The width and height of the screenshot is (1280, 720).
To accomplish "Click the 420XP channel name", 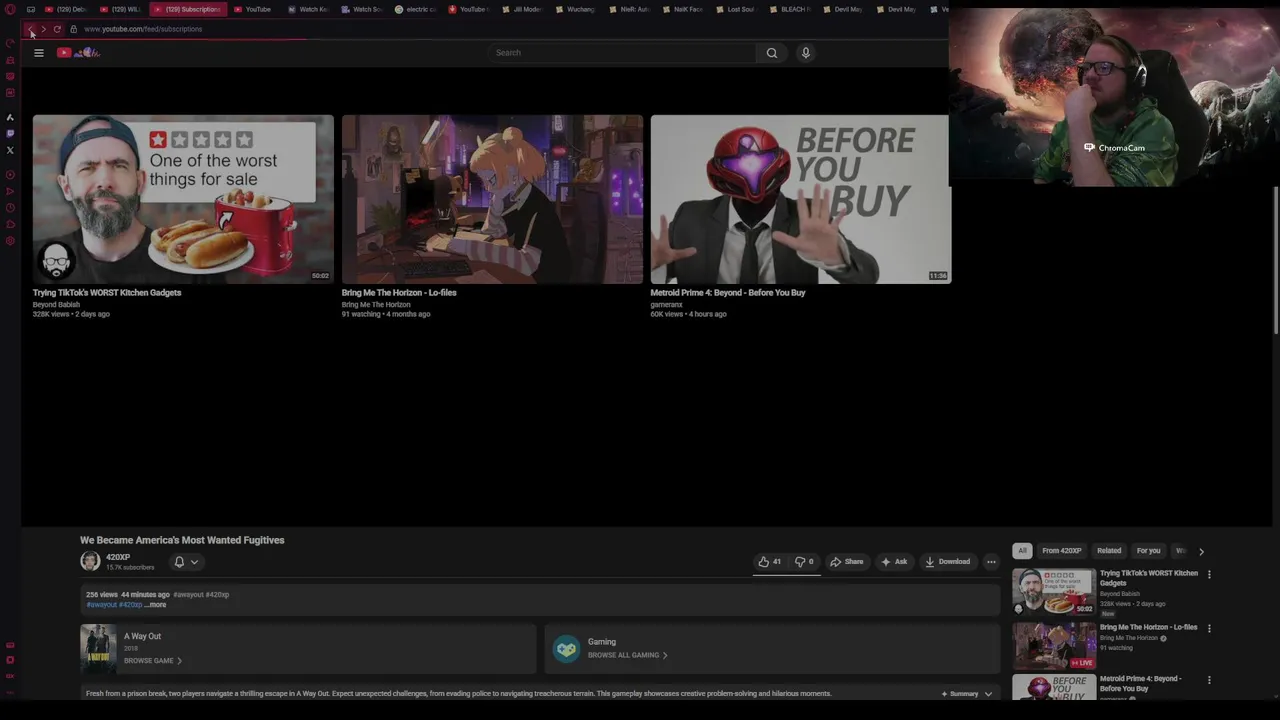I will (x=118, y=557).
